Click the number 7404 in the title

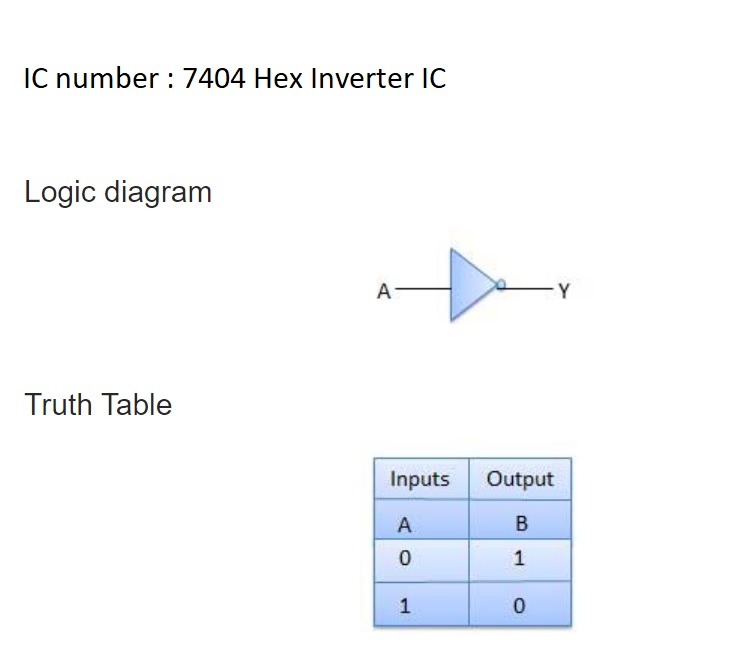[x=214, y=78]
